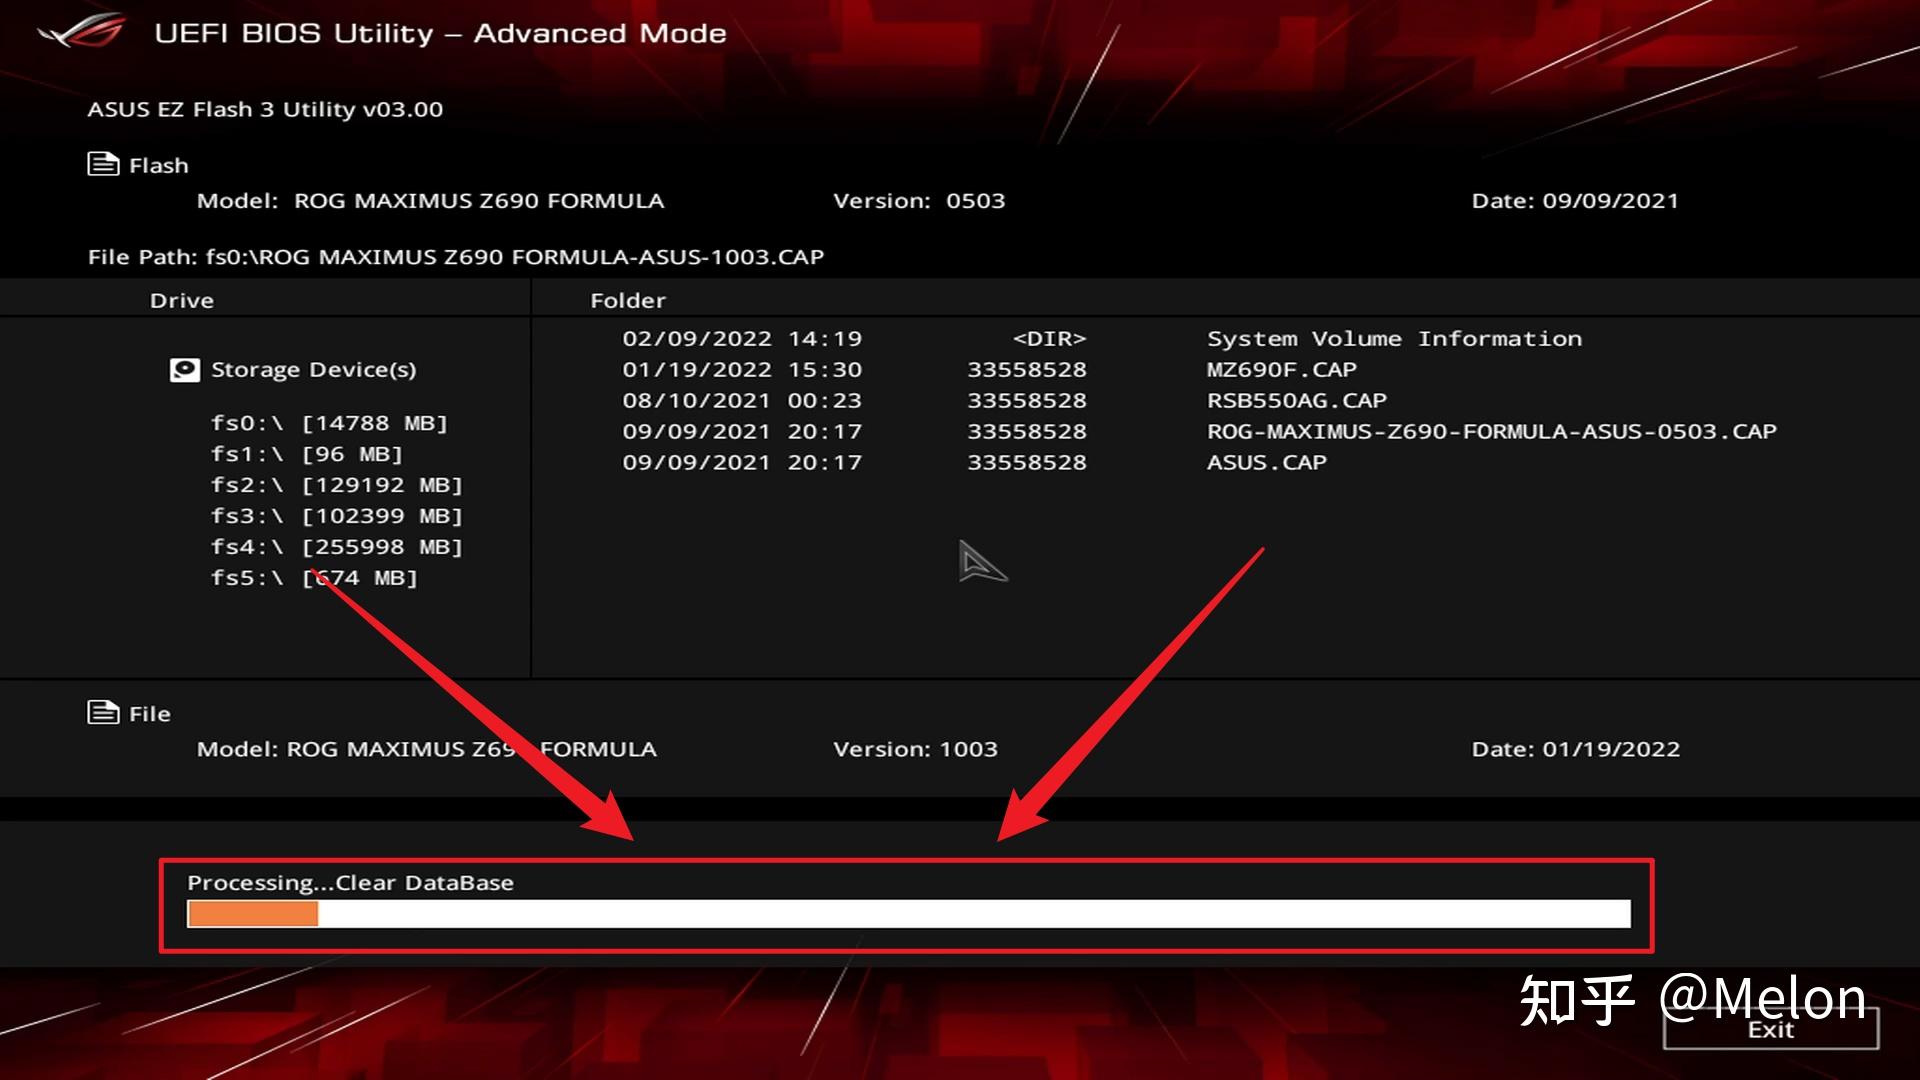Click the Exit button
This screenshot has height=1080, width=1920.
[x=1771, y=1029]
